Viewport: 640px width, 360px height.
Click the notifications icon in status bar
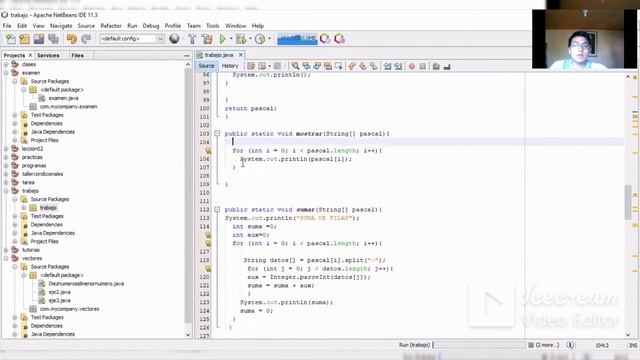pyautogui.click(x=570, y=345)
